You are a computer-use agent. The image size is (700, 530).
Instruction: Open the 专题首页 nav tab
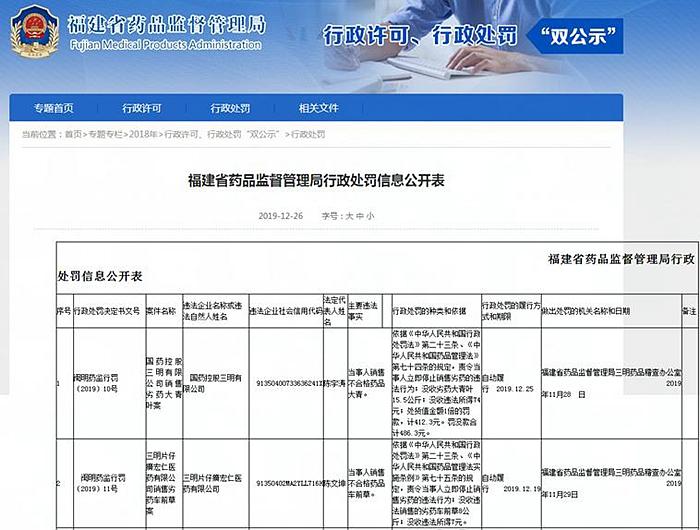[x=53, y=108]
